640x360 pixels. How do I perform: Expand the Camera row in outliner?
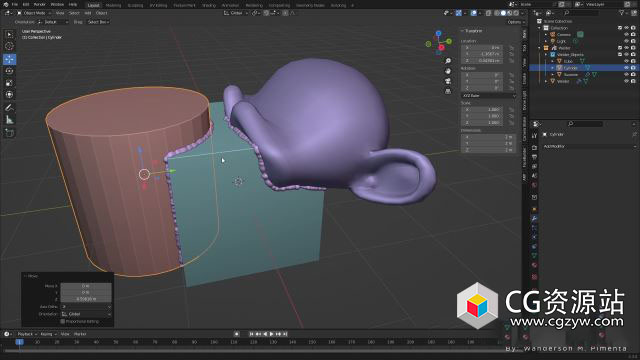(x=546, y=35)
